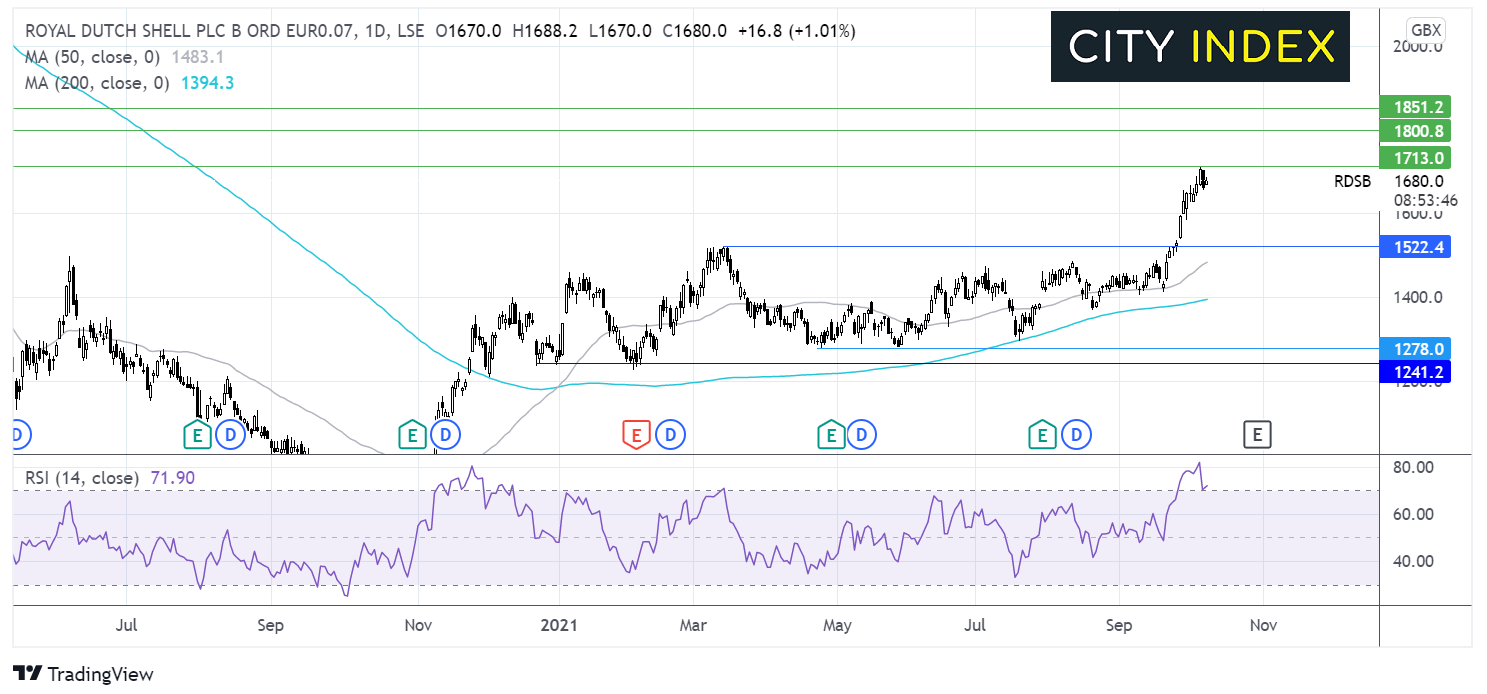Screen dimensions: 1487x694
Task: Select the RSI 14 close indicator label
Action: tap(81, 478)
